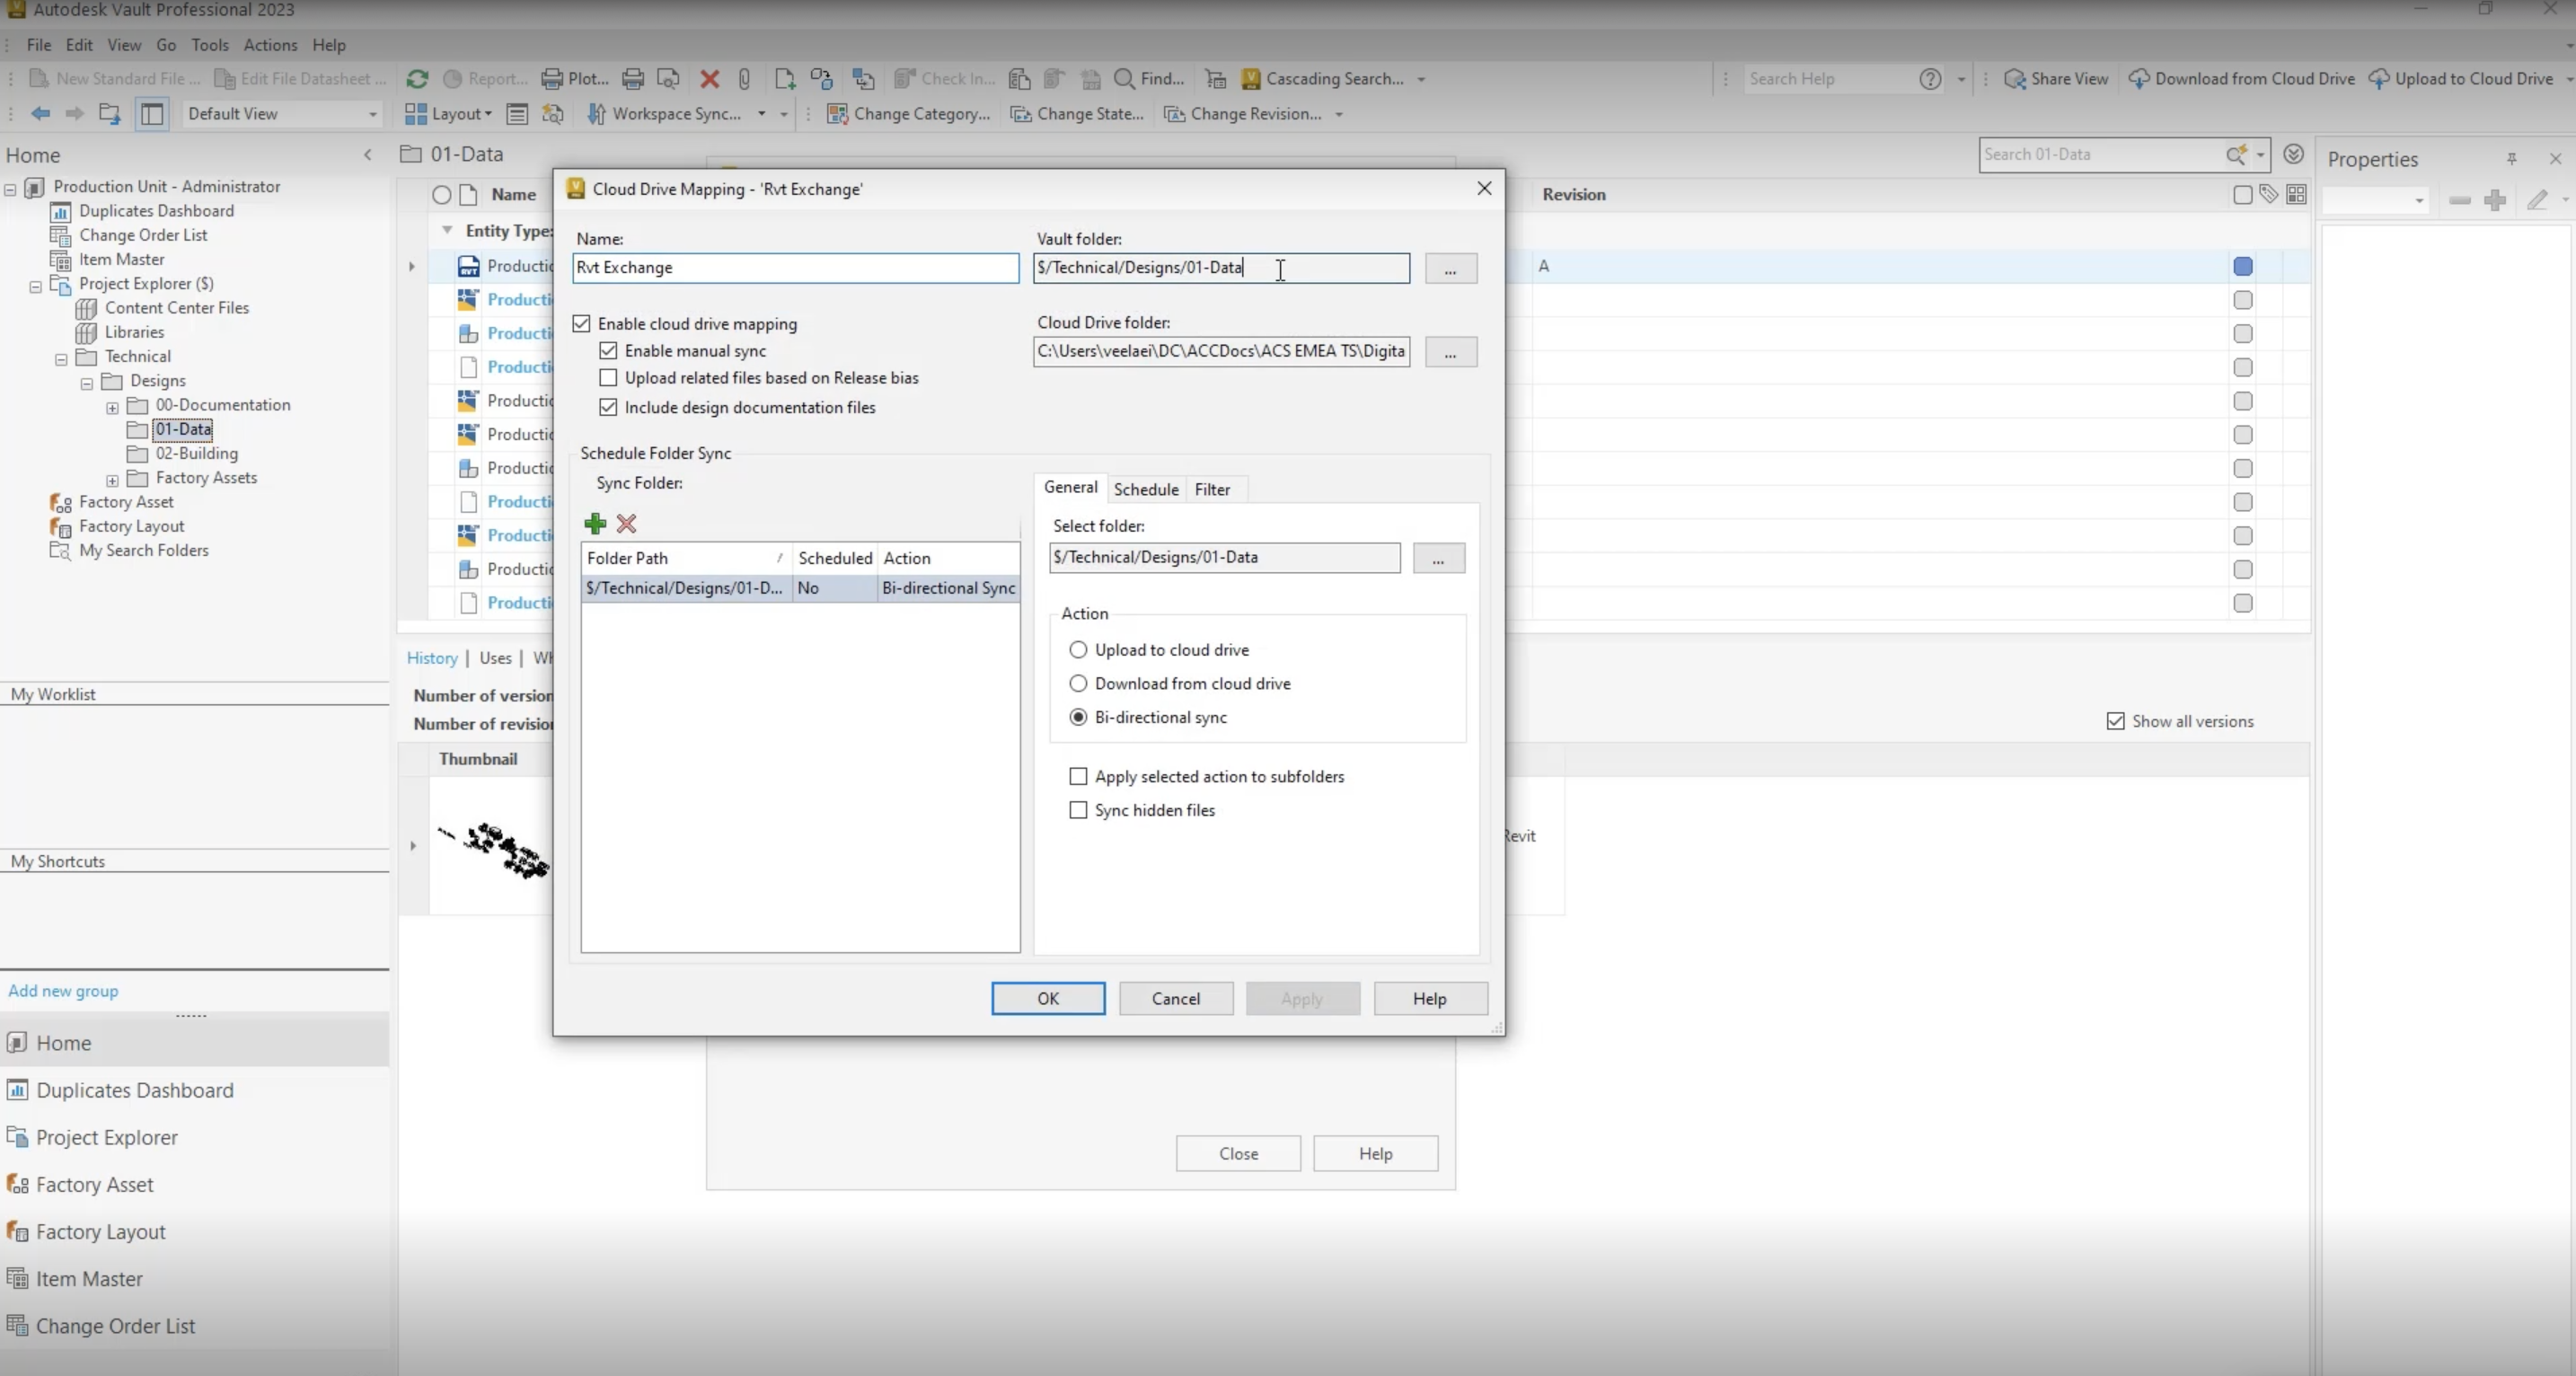The height and width of the screenshot is (1376, 2576).
Task: Click the red X to remove the sync folder
Action: point(626,523)
